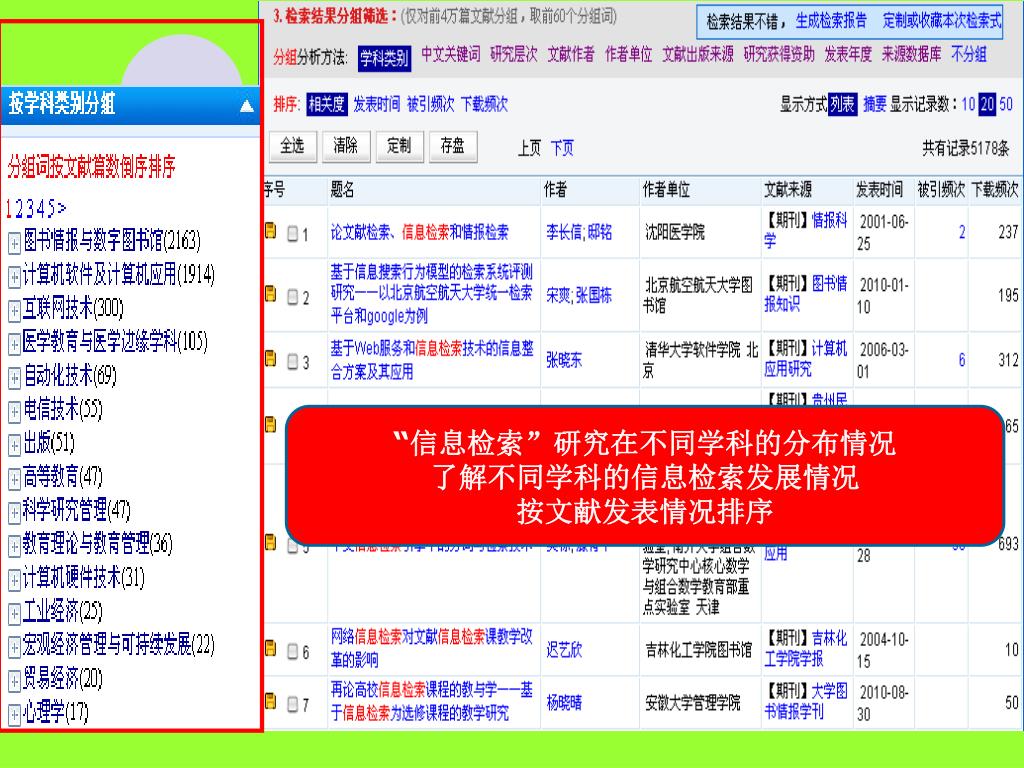Click the yellow document icon in row 1
Viewport: 1024px width, 768px height.
270,231
